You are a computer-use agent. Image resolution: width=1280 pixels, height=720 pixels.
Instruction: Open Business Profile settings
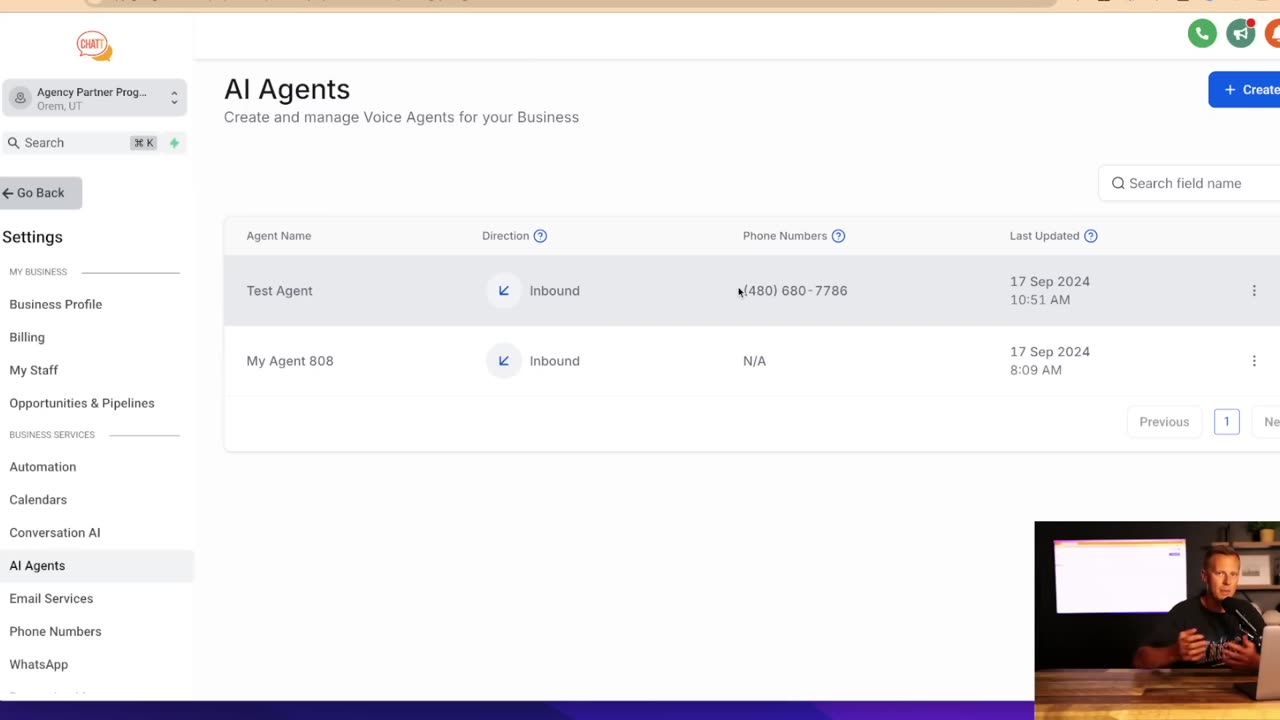pos(56,304)
